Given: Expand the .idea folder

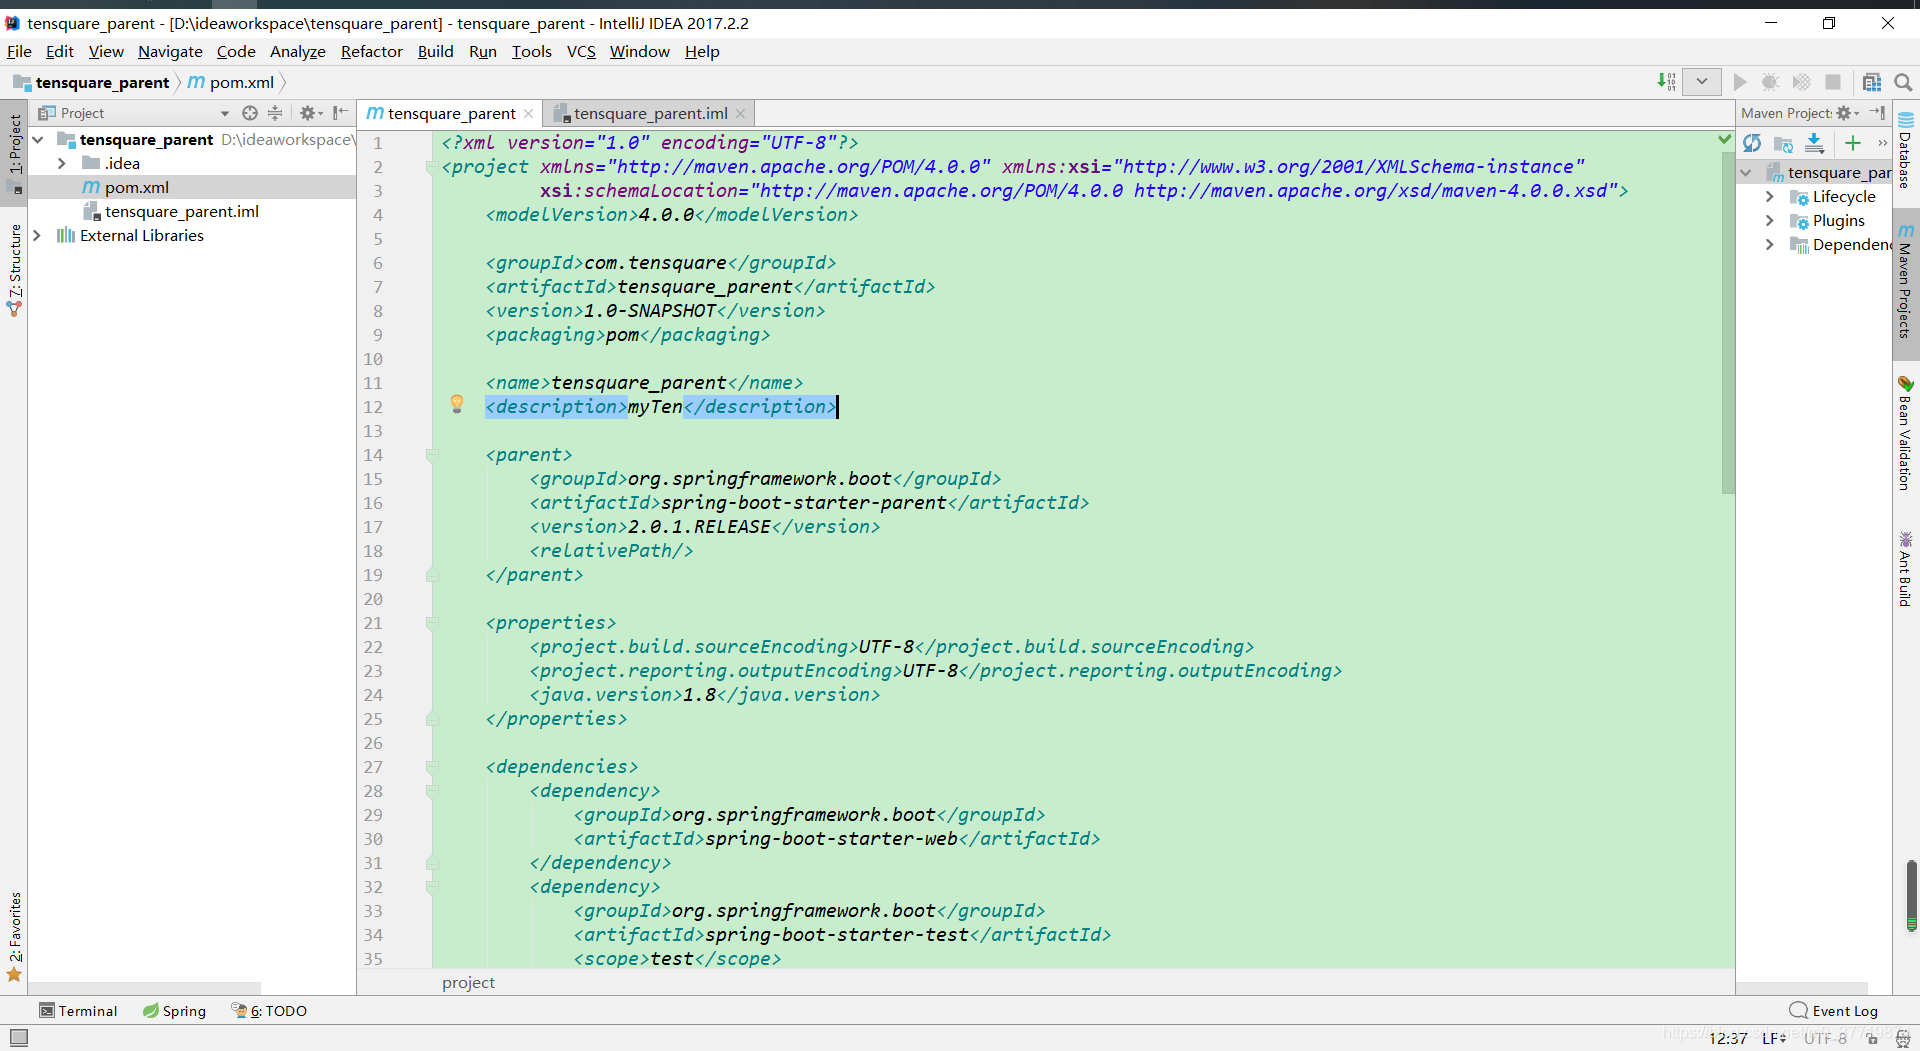Looking at the screenshot, I should 62,164.
